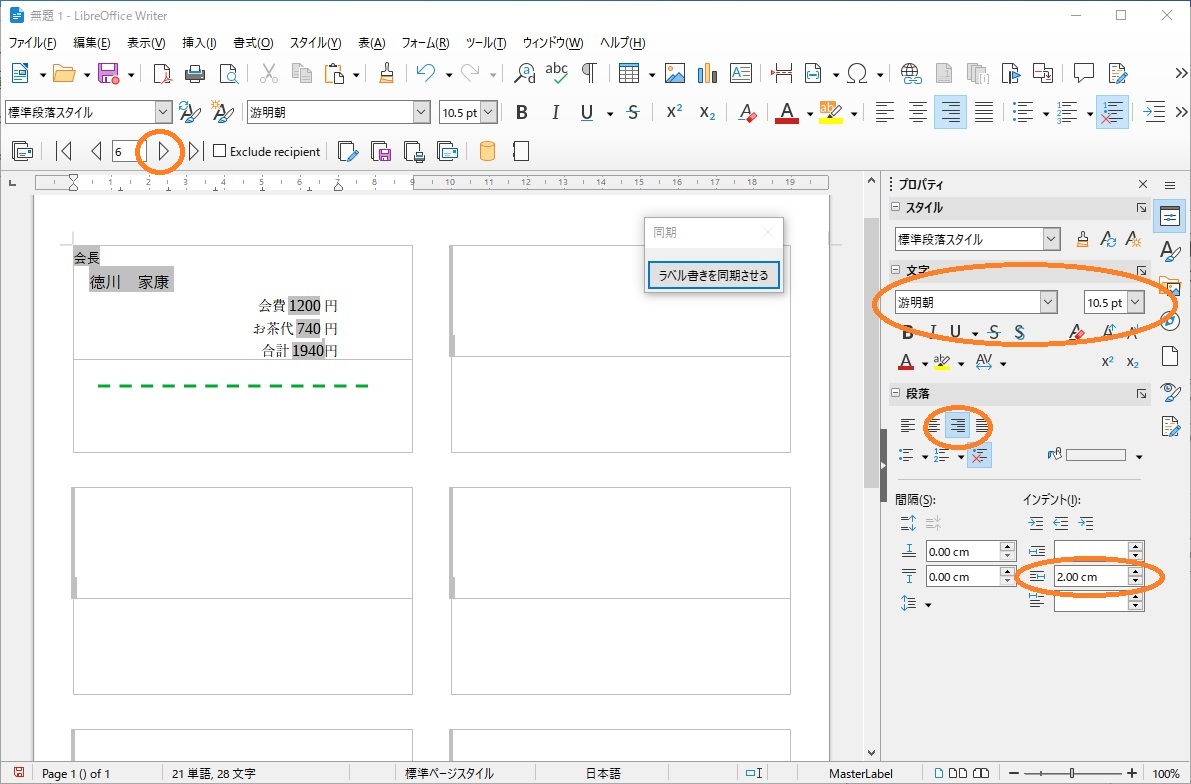The height and width of the screenshot is (784, 1191).
Task: Close the プロパティ sidebar panel
Action: tap(1143, 184)
